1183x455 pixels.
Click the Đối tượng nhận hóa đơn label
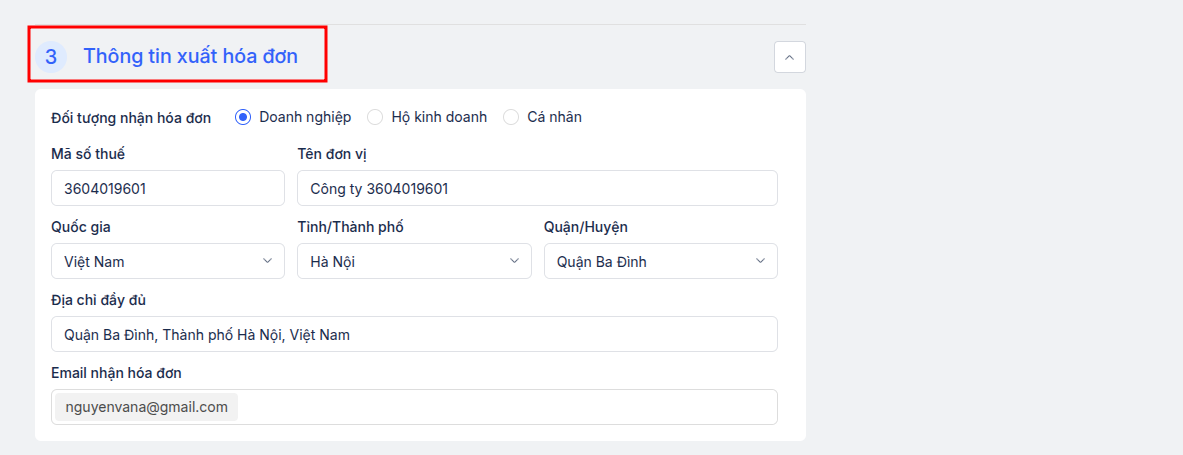tap(131, 118)
